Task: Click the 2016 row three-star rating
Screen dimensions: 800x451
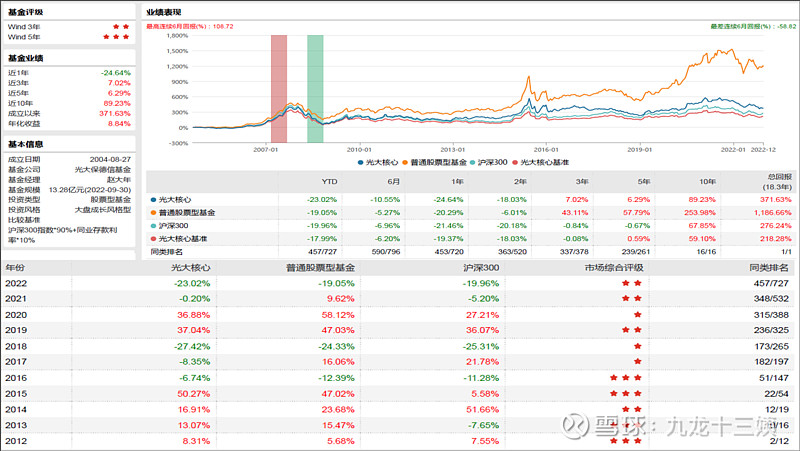Action: (x=626, y=378)
